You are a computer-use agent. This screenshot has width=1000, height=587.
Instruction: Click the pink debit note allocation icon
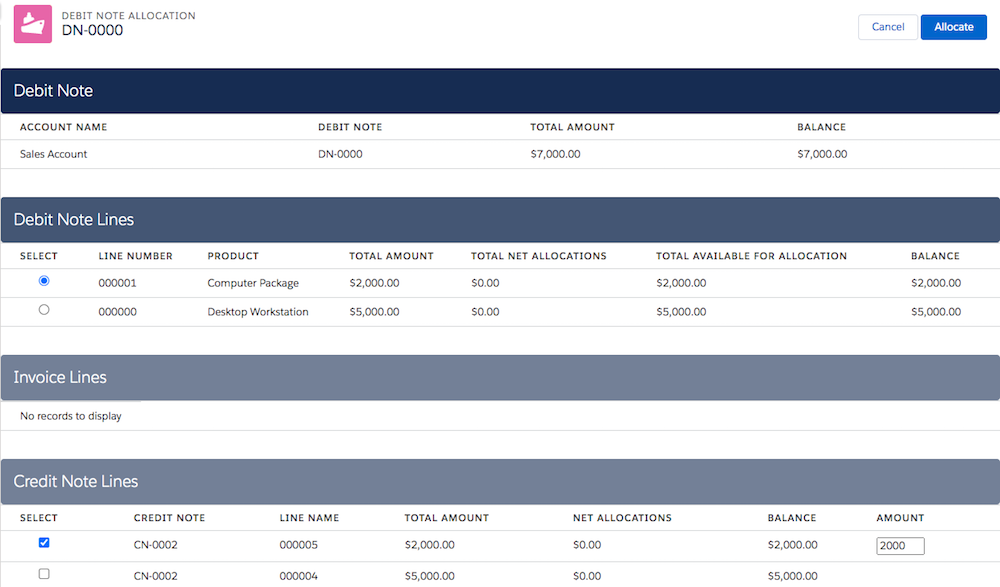(33, 24)
